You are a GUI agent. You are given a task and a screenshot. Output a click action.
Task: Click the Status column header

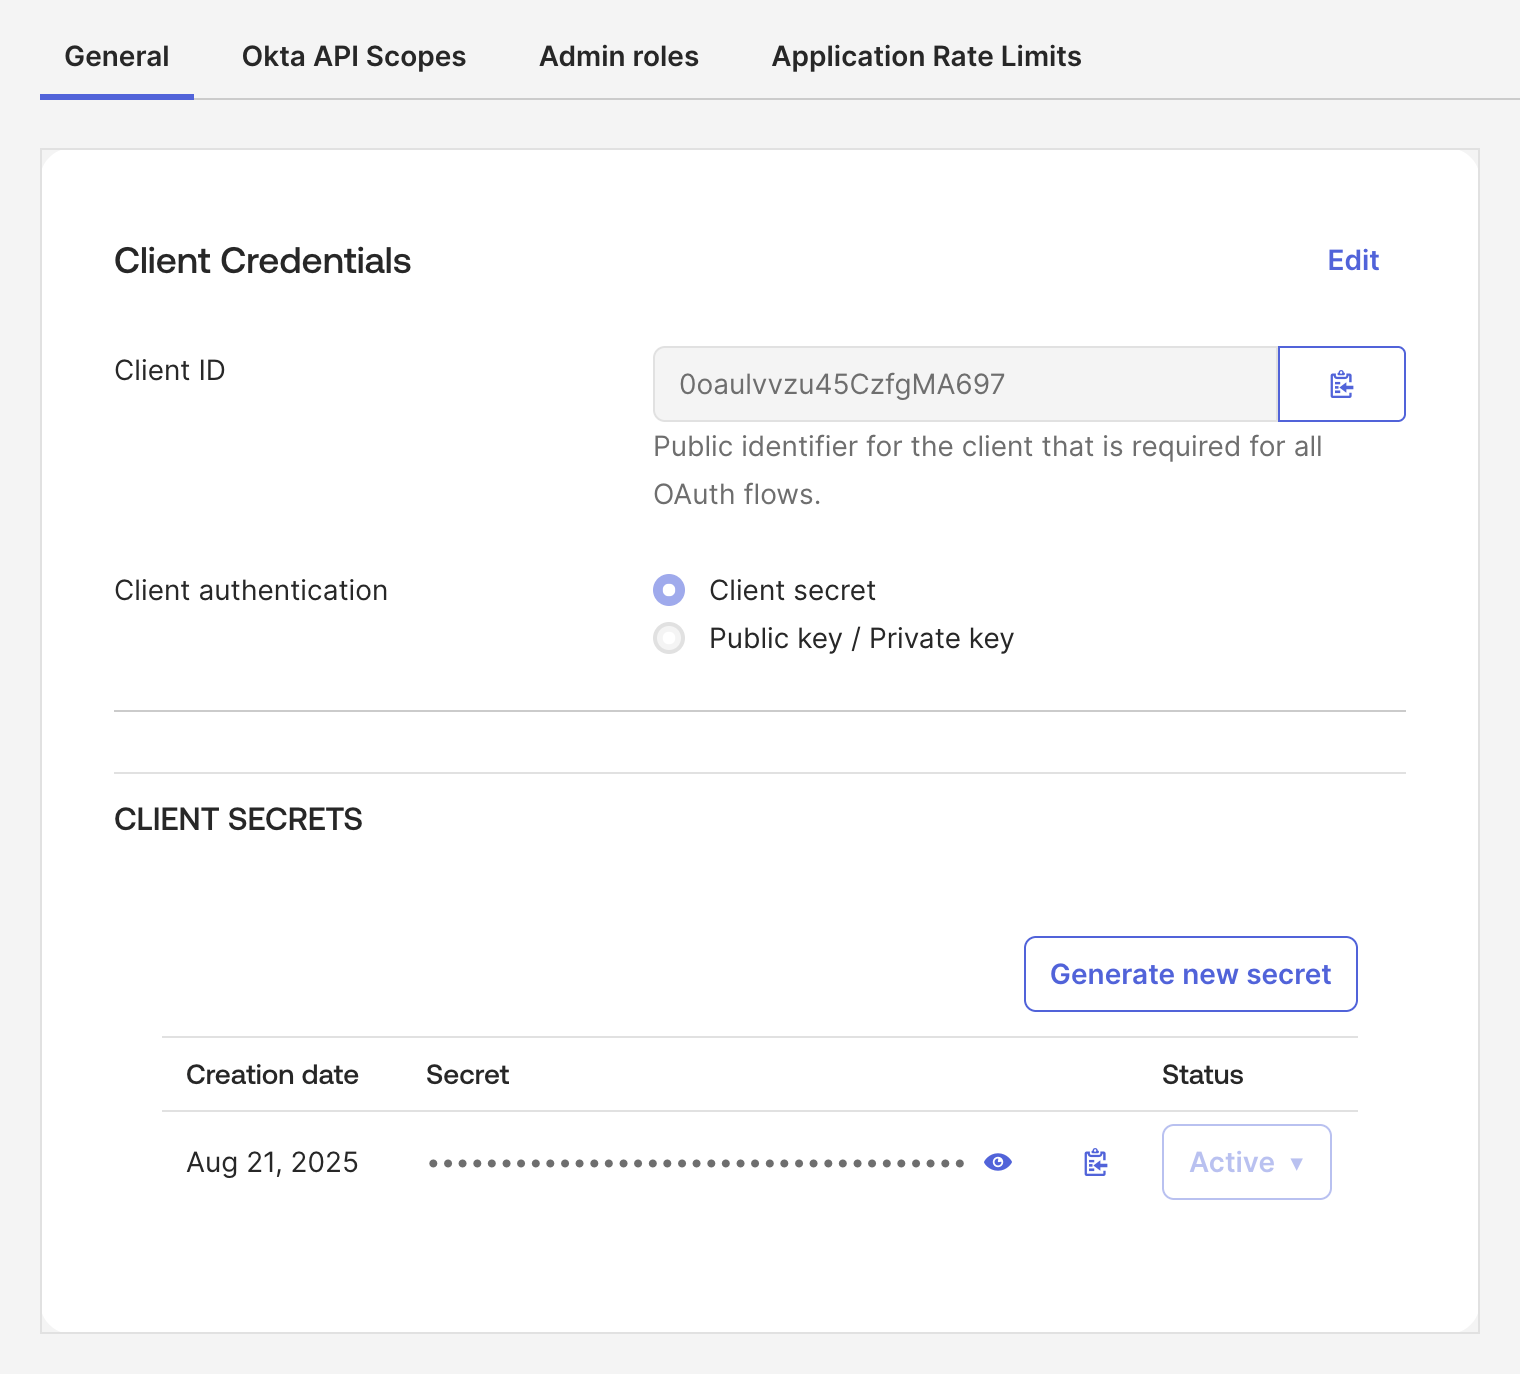point(1202,1075)
